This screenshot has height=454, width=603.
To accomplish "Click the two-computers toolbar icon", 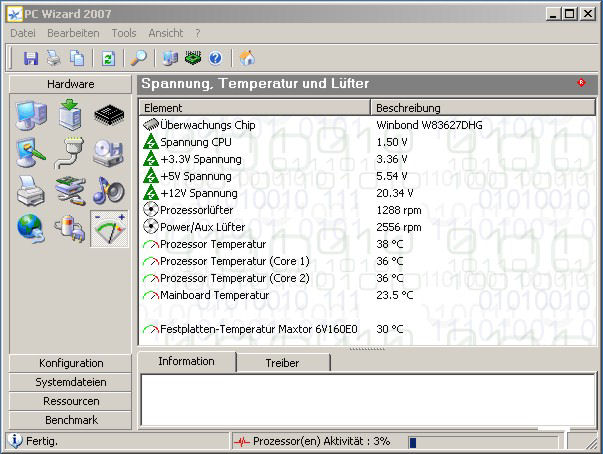I will [x=170, y=58].
